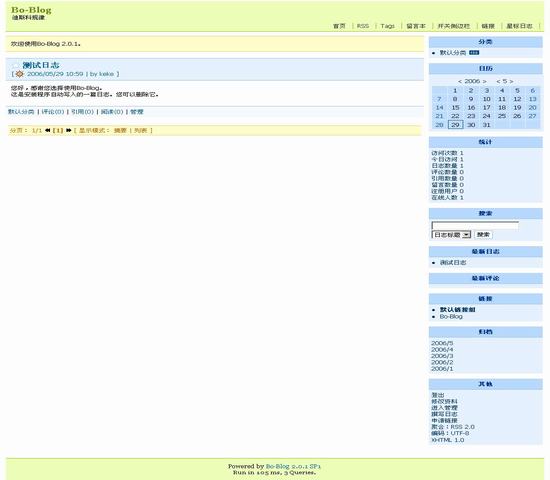Select day 1 in the calendar
The image size is (550, 480).
[455, 91]
